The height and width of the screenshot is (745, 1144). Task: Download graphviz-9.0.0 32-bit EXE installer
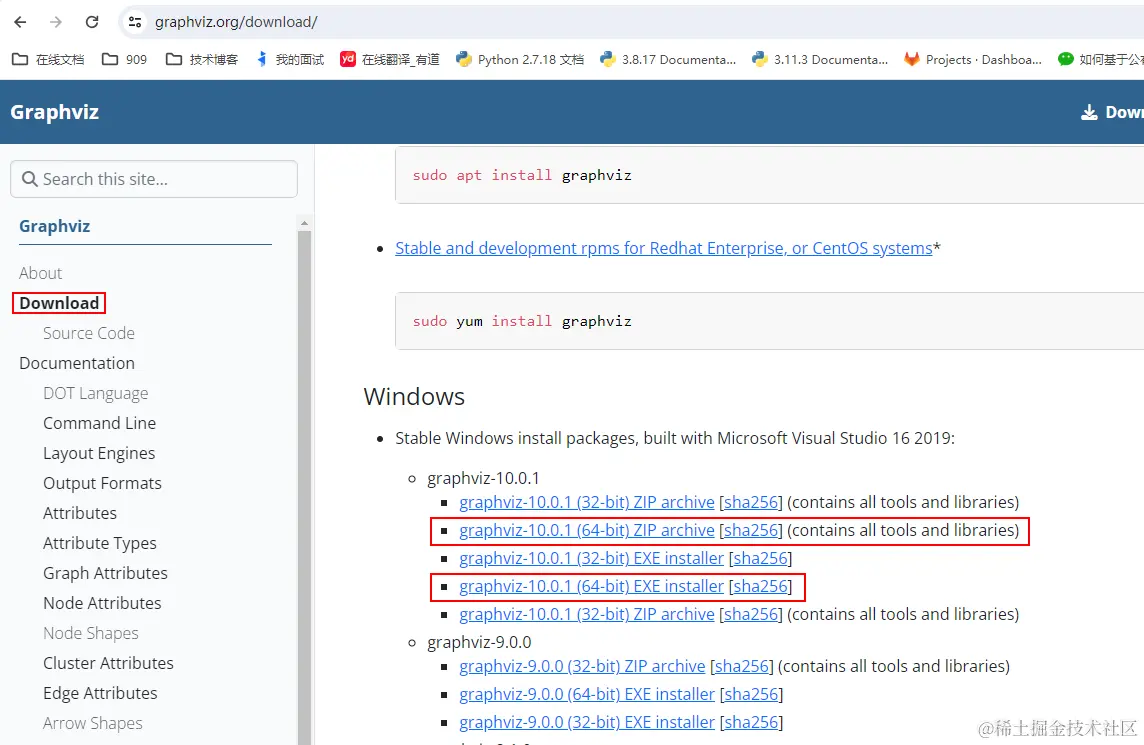587,722
